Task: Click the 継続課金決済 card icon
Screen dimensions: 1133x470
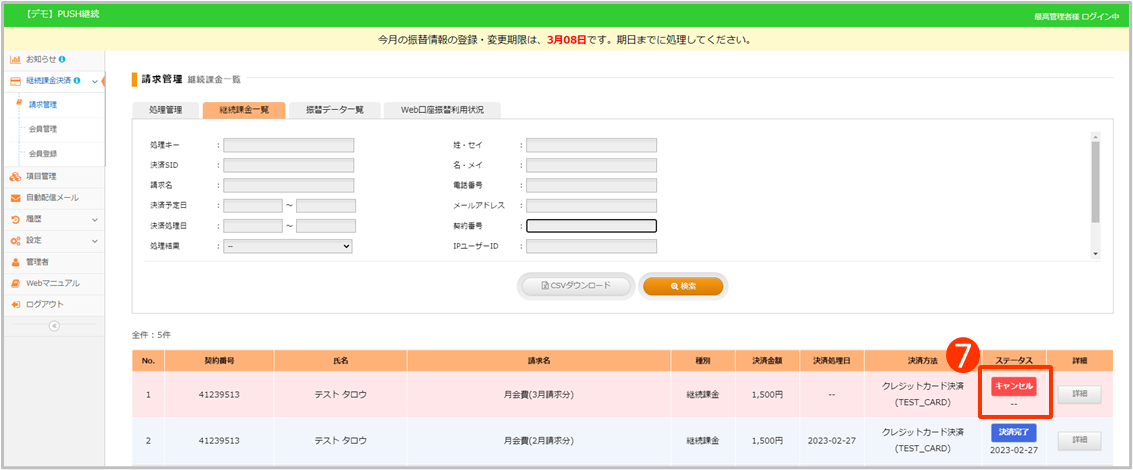Action: pyautogui.click(x=15, y=81)
